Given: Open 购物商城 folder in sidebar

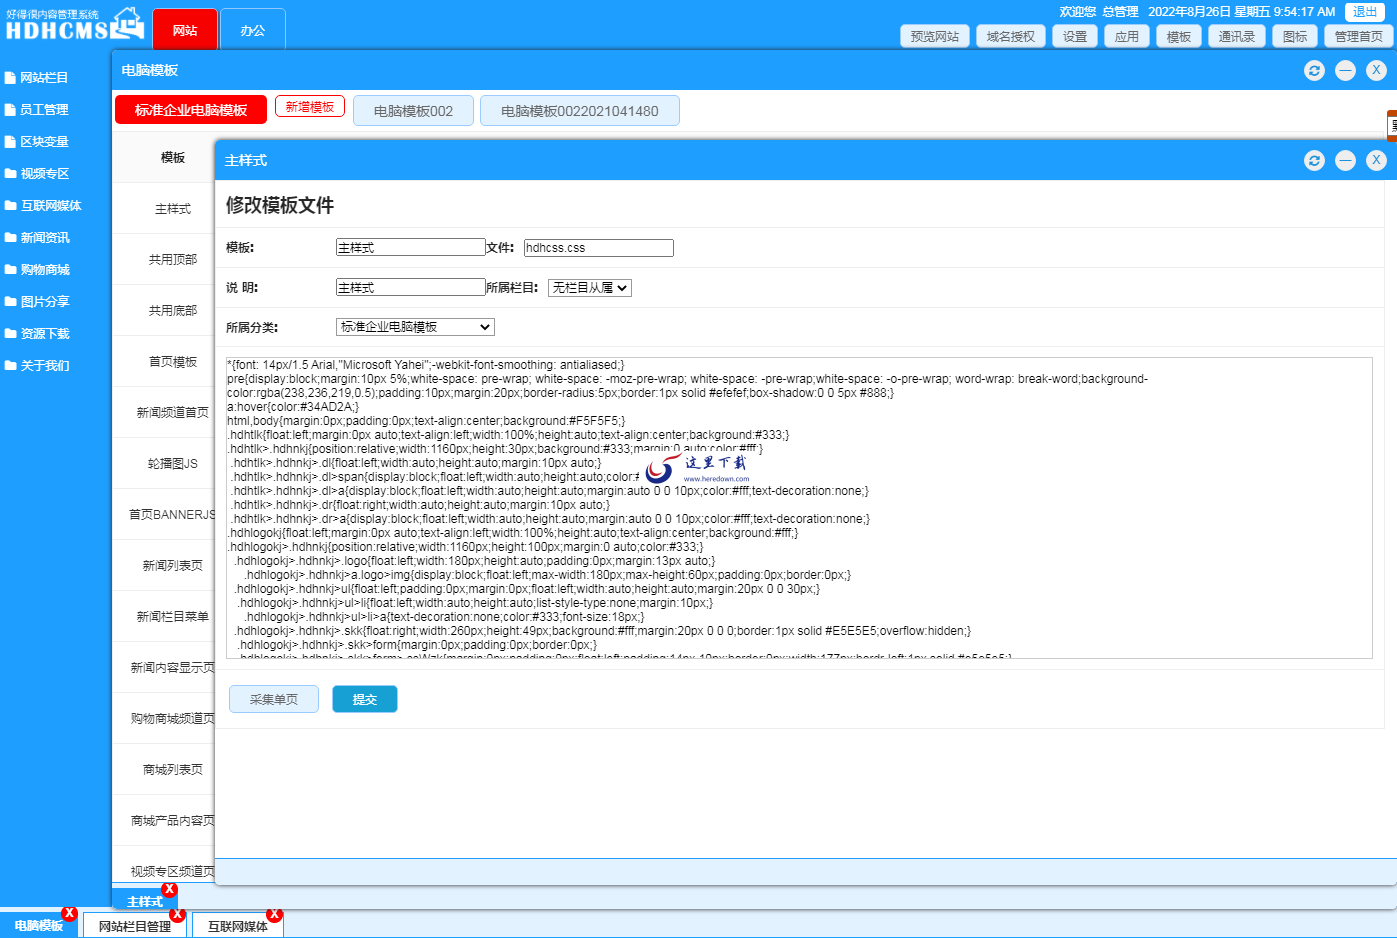Looking at the screenshot, I should 44,270.
